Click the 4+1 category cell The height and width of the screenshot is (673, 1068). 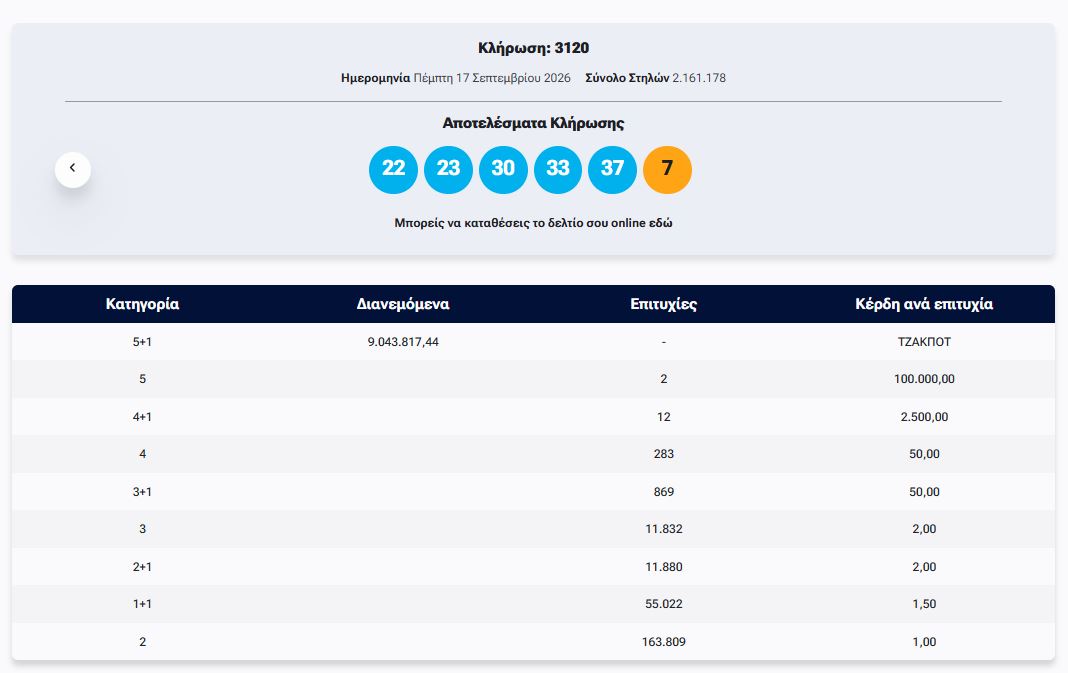142,417
